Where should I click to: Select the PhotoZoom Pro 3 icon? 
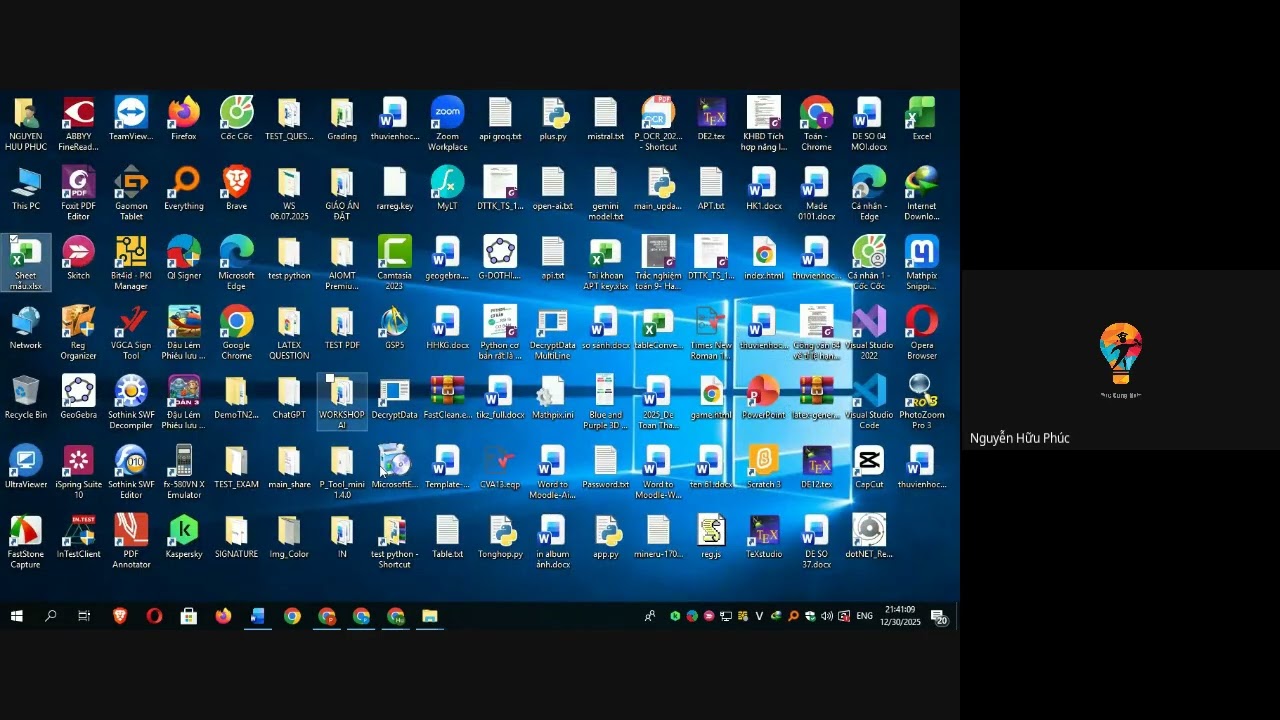[922, 402]
